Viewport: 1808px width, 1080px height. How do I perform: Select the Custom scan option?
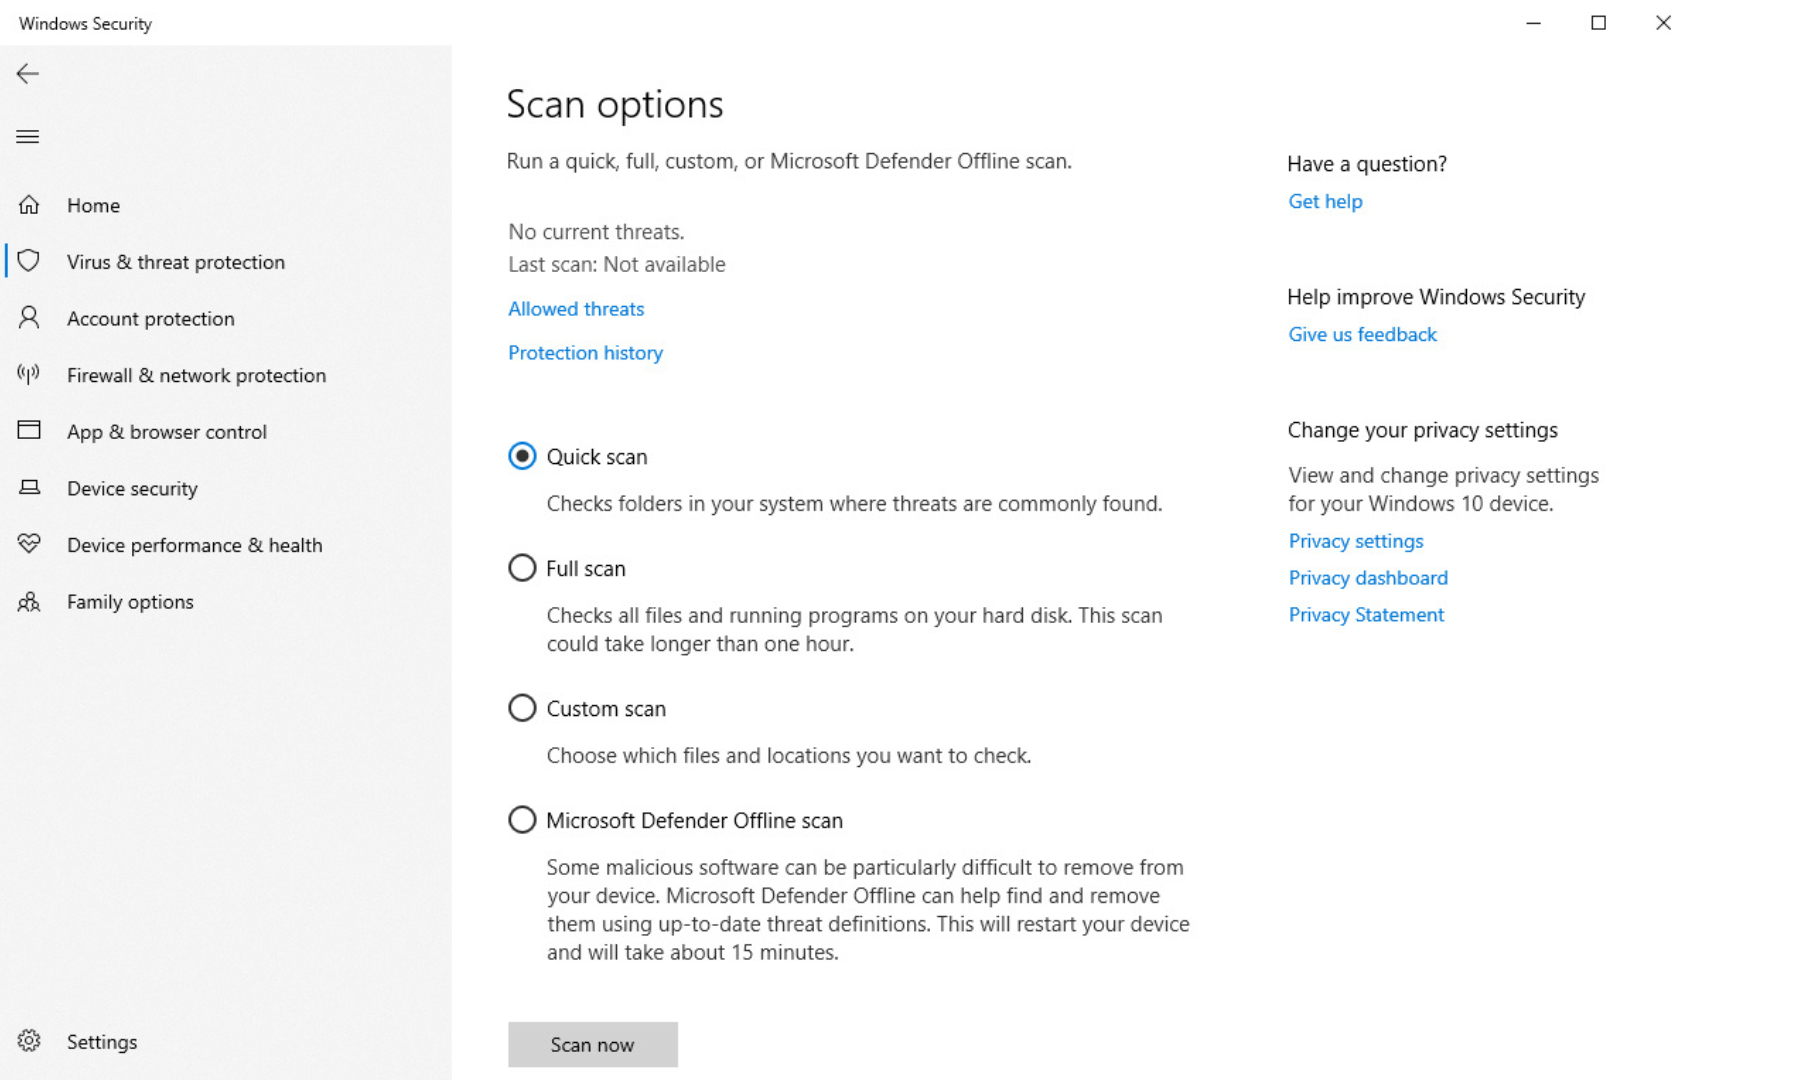pyautogui.click(x=522, y=708)
